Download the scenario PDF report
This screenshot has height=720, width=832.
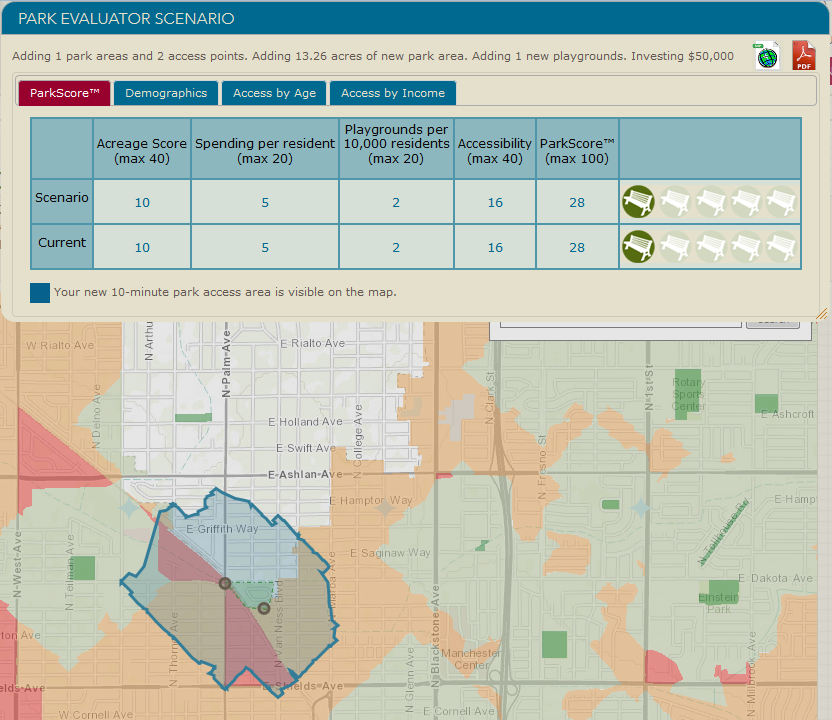(x=804, y=55)
